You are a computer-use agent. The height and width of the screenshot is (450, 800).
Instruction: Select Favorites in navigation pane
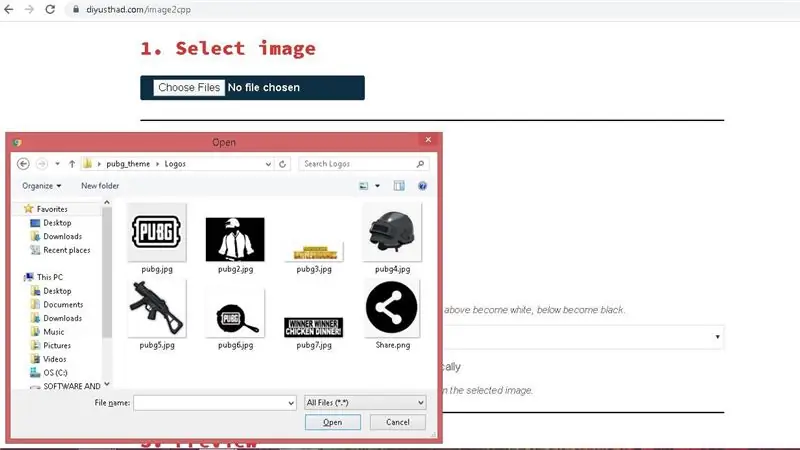[x=52, y=209]
